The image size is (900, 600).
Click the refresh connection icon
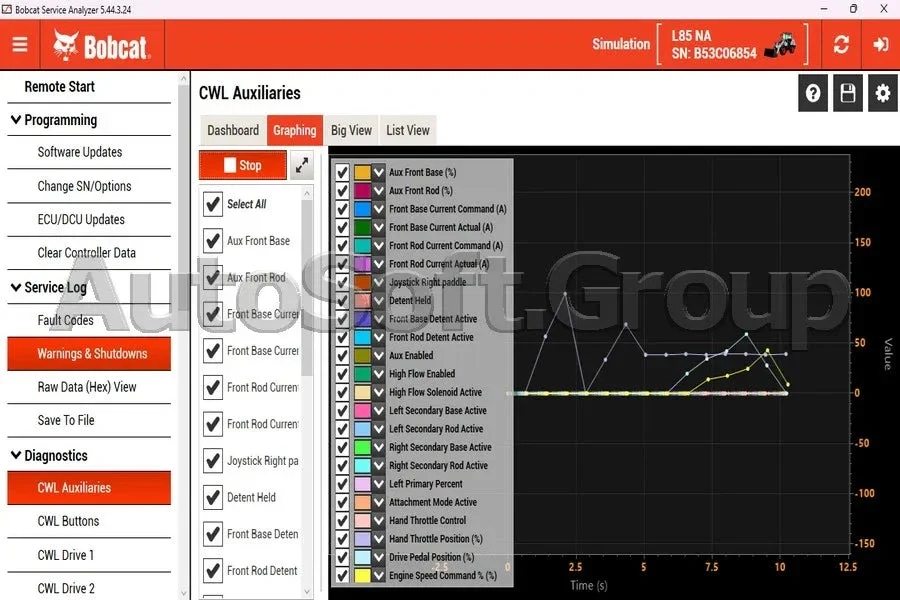point(841,44)
